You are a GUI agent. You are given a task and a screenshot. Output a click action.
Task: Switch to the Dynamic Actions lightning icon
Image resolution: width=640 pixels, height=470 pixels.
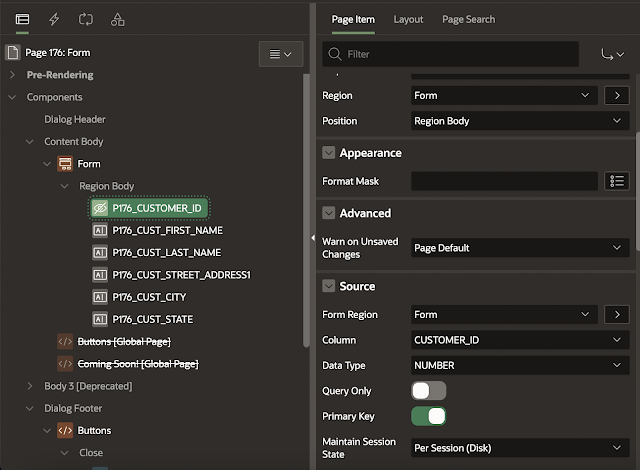click(x=54, y=19)
